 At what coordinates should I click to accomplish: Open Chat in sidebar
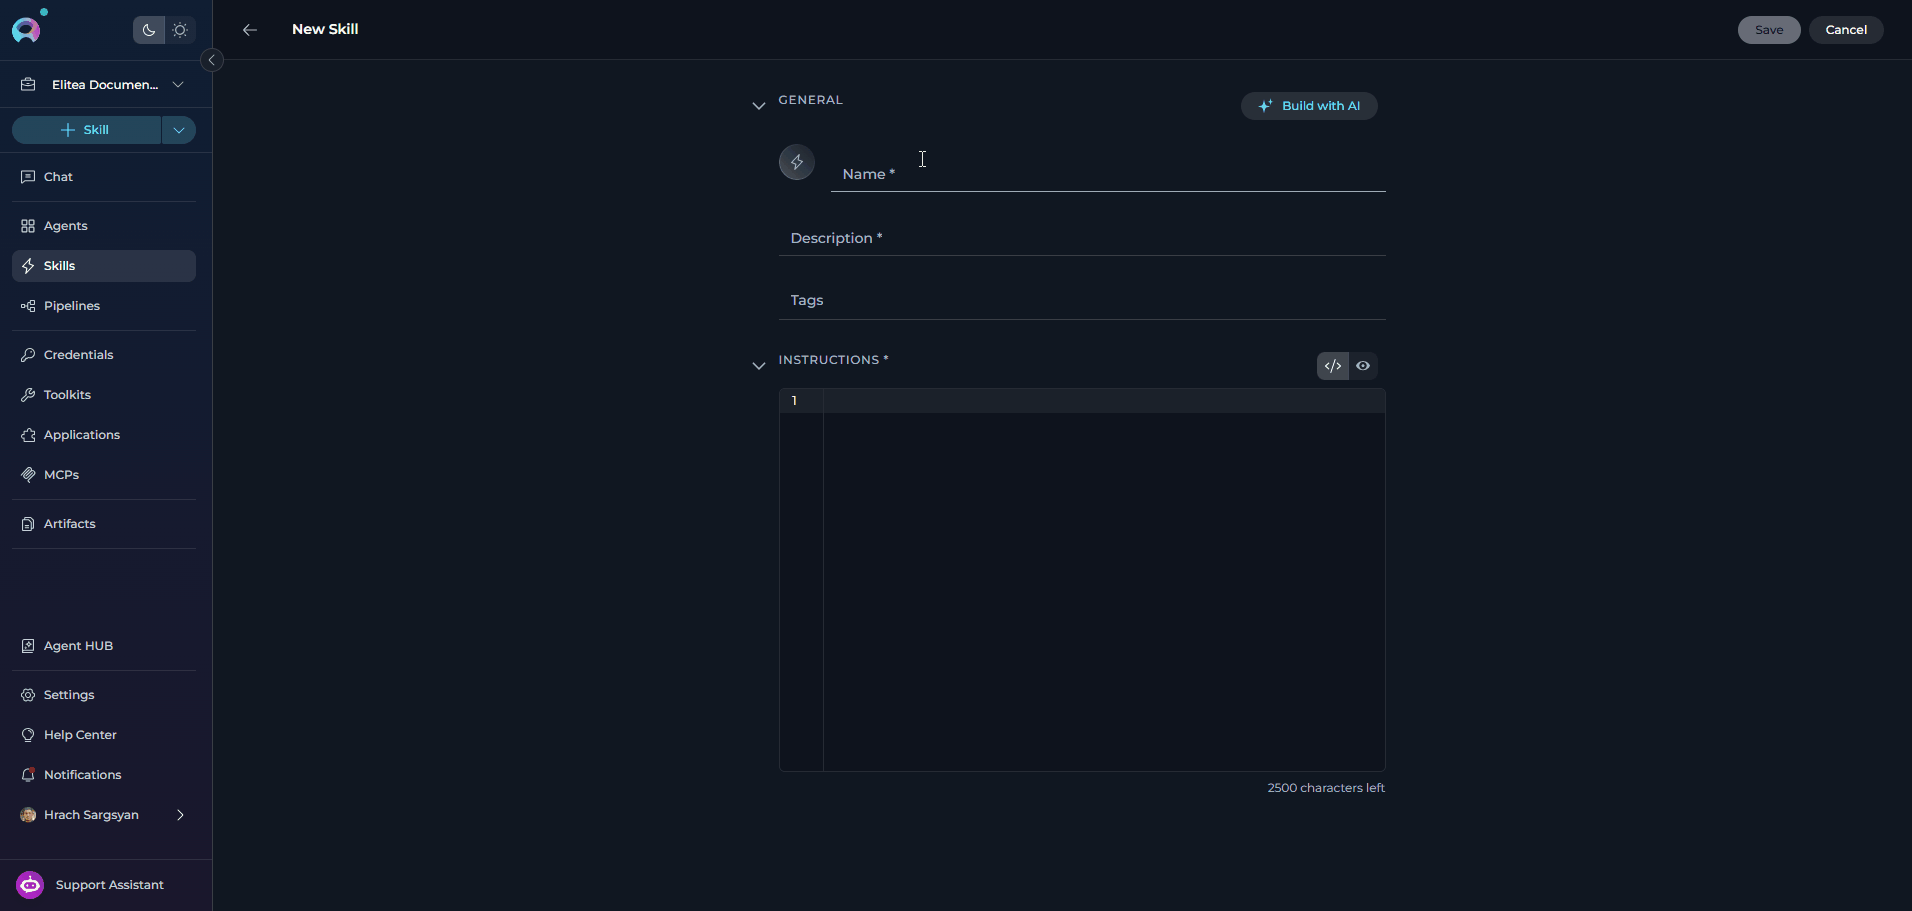point(104,177)
